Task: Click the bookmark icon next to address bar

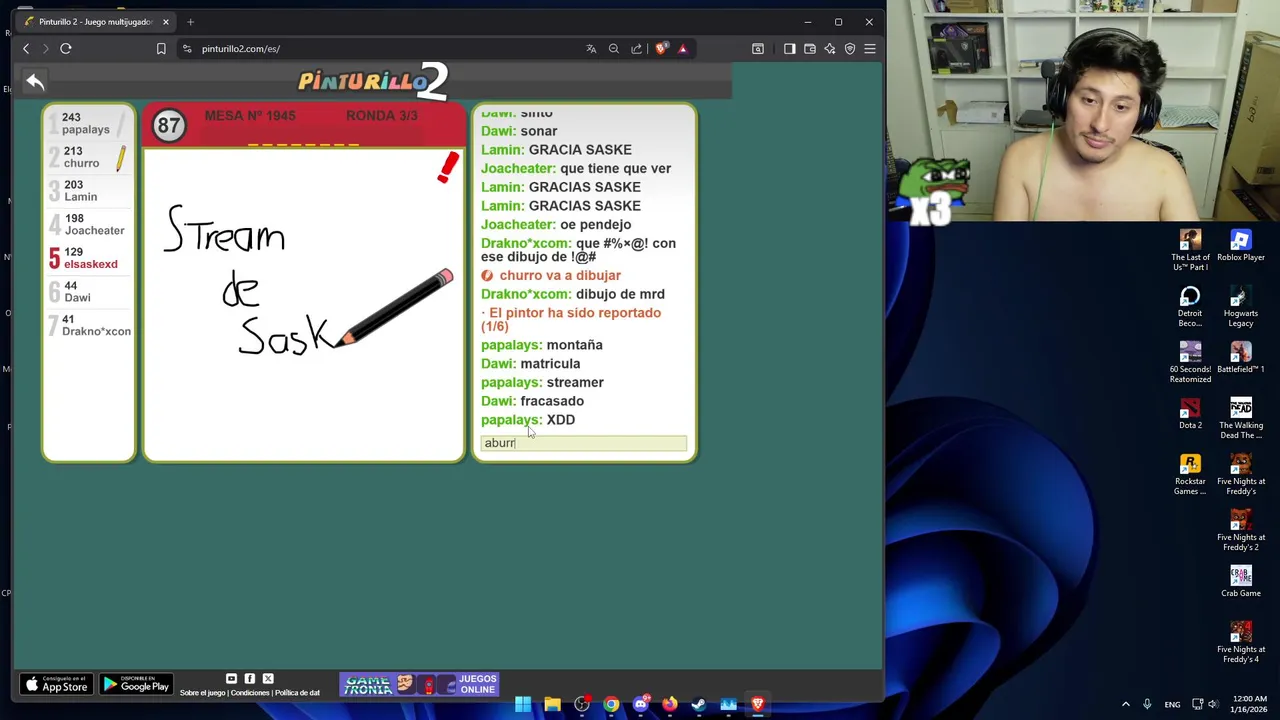Action: pyautogui.click(x=161, y=48)
